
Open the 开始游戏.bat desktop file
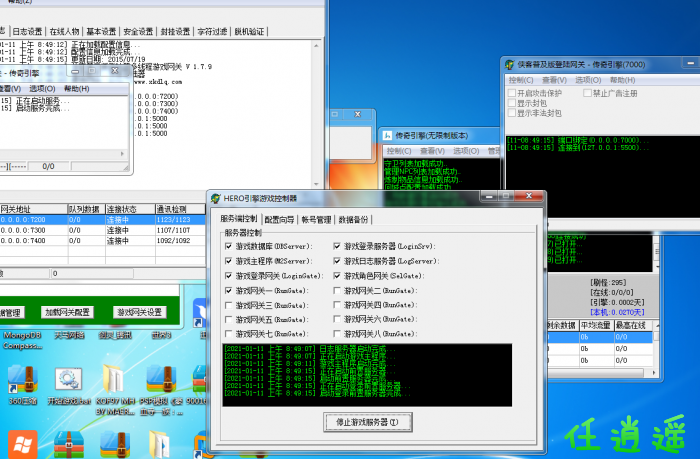click(x=68, y=380)
